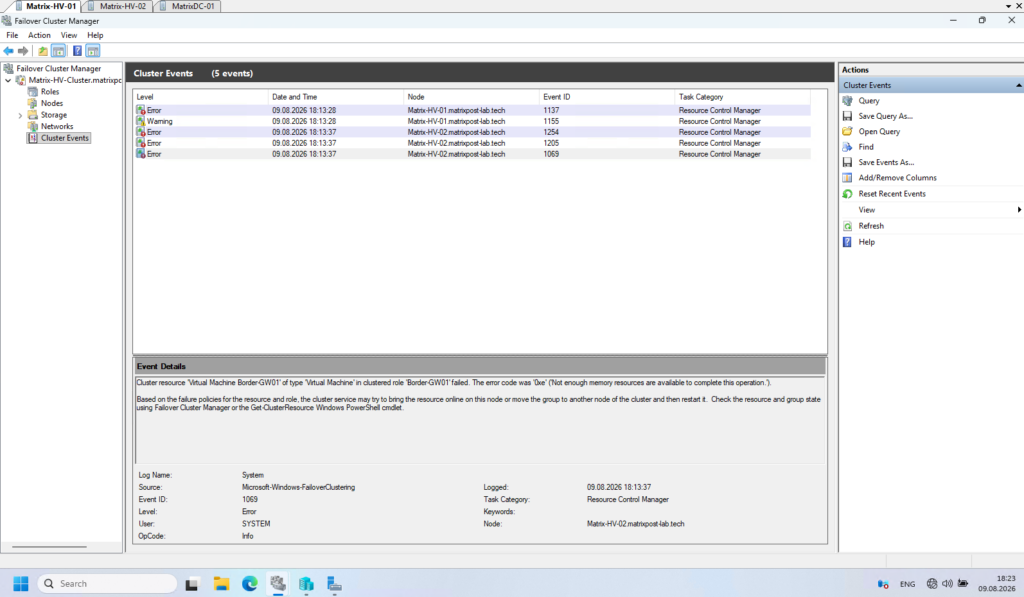Expand the View submenu arrow in Actions
Image resolution: width=1024 pixels, height=597 pixels.
tap(1019, 210)
